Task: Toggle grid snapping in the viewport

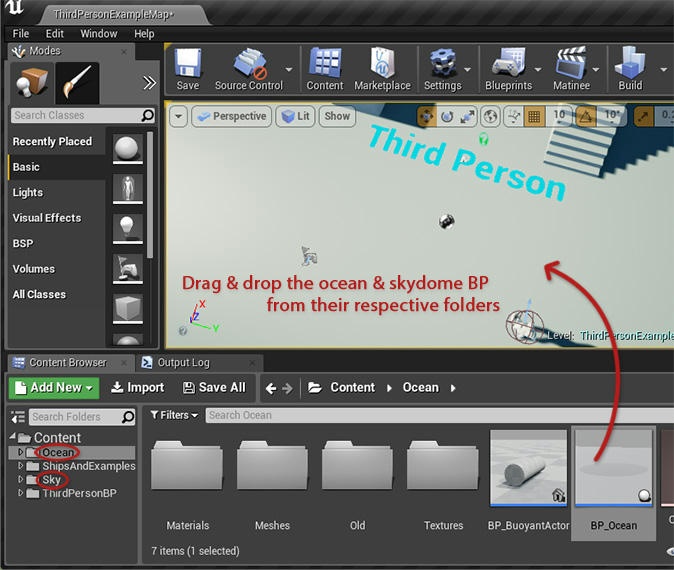Action: pyautogui.click(x=535, y=116)
